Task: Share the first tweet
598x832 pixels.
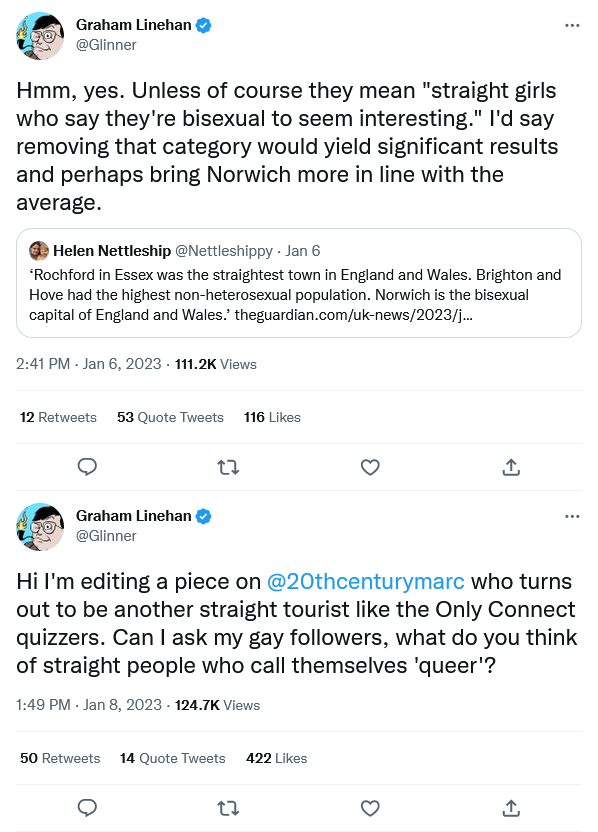Action: point(511,467)
